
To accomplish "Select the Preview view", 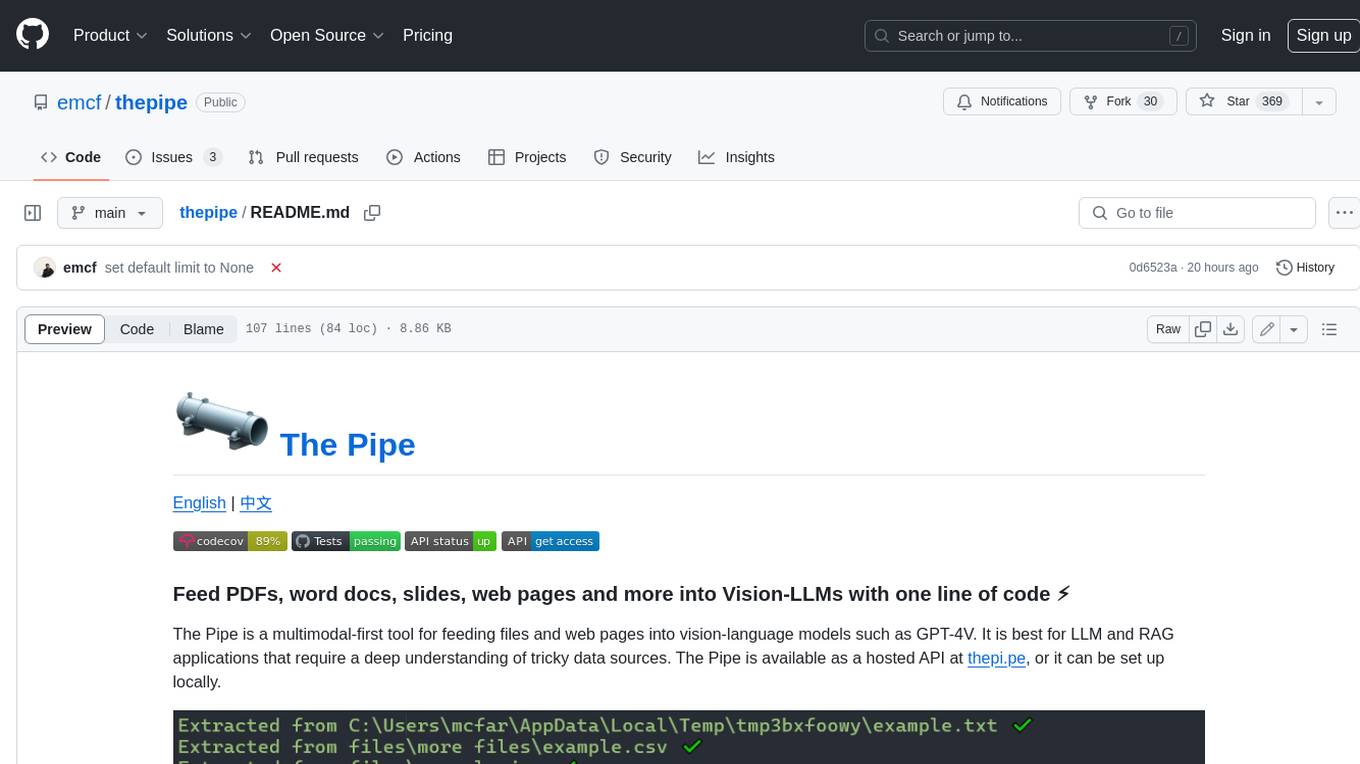I will (x=65, y=329).
